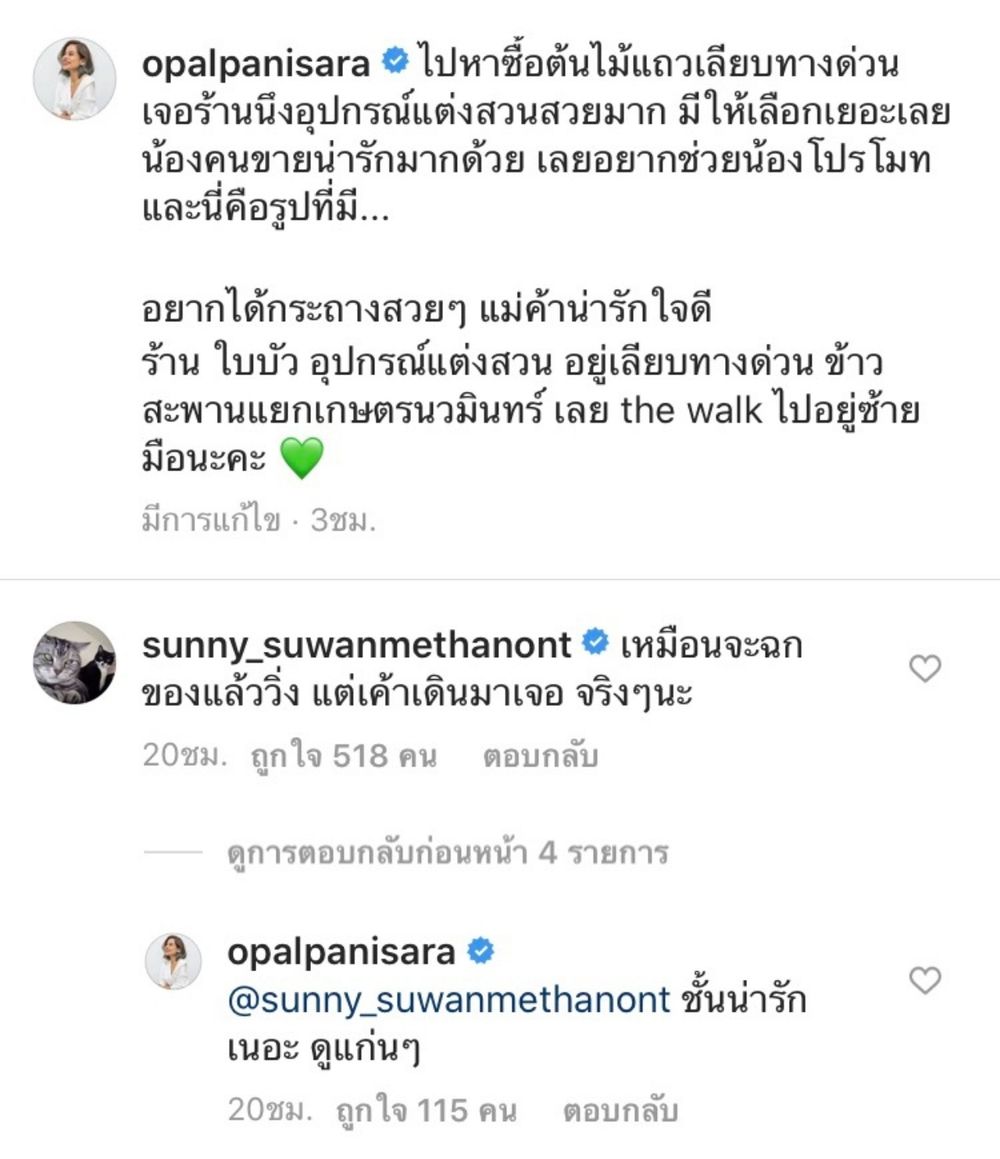Click the green heart emoji in caption
This screenshot has width=1000, height=1159.
[302, 458]
